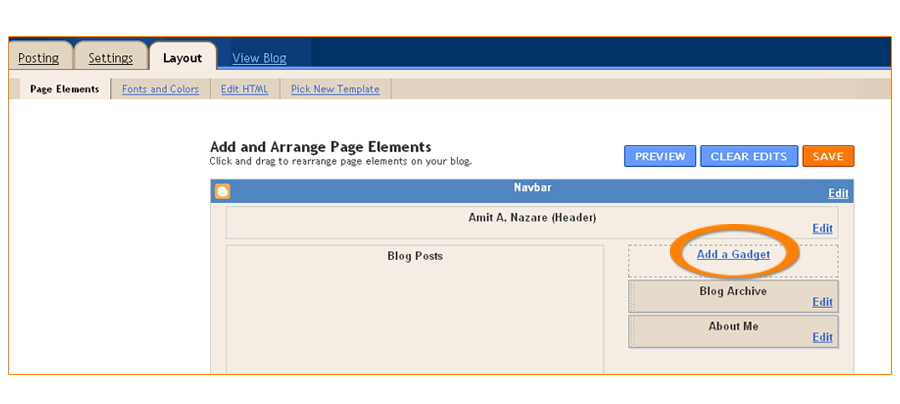
Task: Edit the Amit A. Nazare header
Action: (x=822, y=229)
